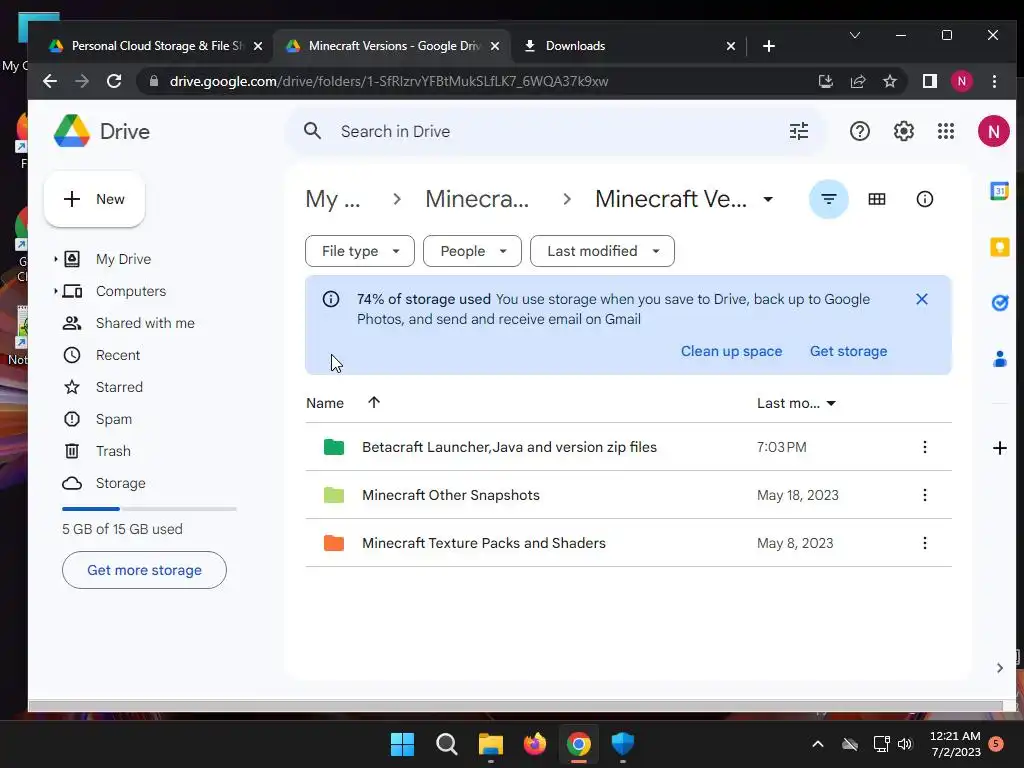Click Get storage link
The image size is (1024, 768).
848,351
